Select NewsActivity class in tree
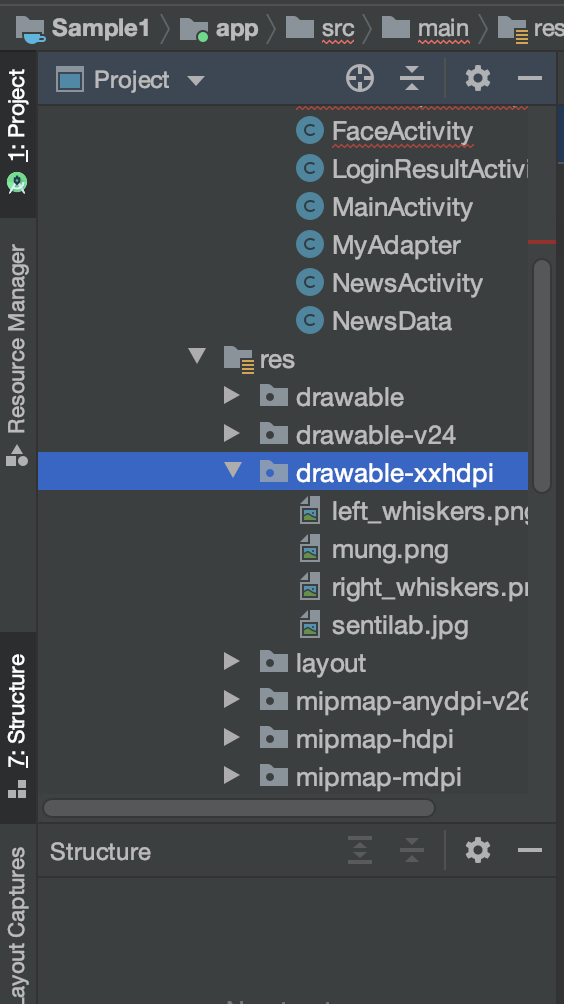The height and width of the screenshot is (1004, 564). click(407, 283)
